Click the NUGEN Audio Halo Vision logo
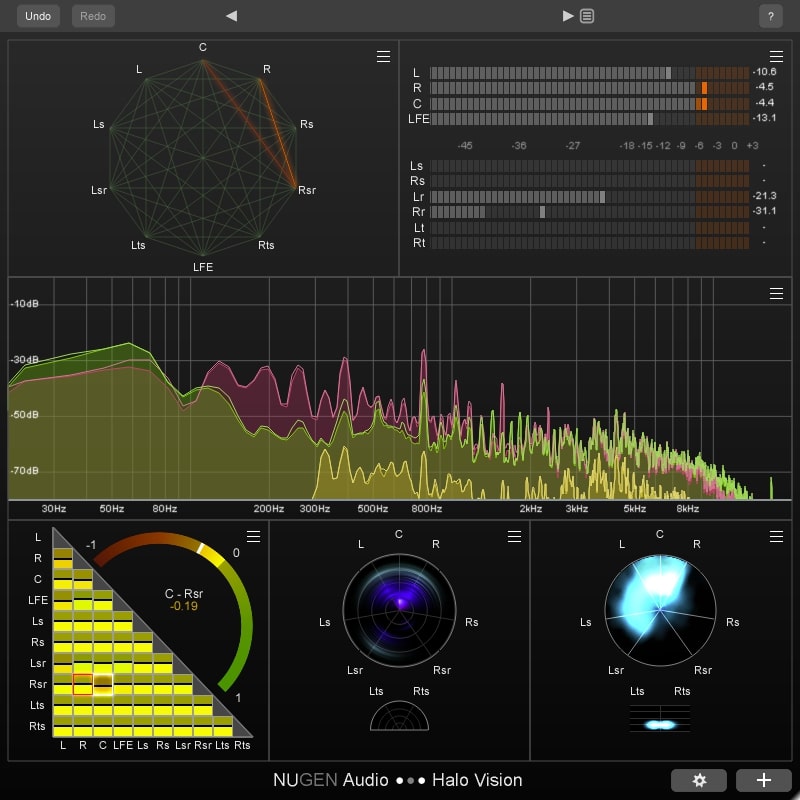 [x=399, y=780]
